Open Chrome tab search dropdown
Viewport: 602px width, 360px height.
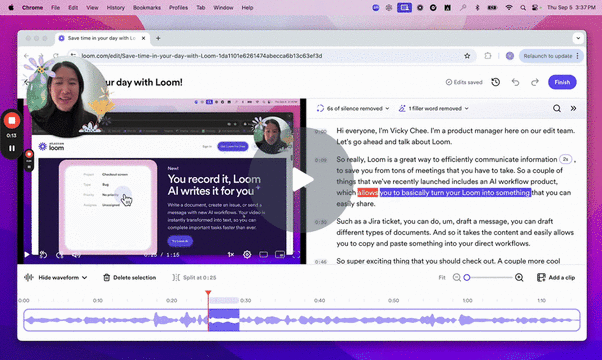578,38
